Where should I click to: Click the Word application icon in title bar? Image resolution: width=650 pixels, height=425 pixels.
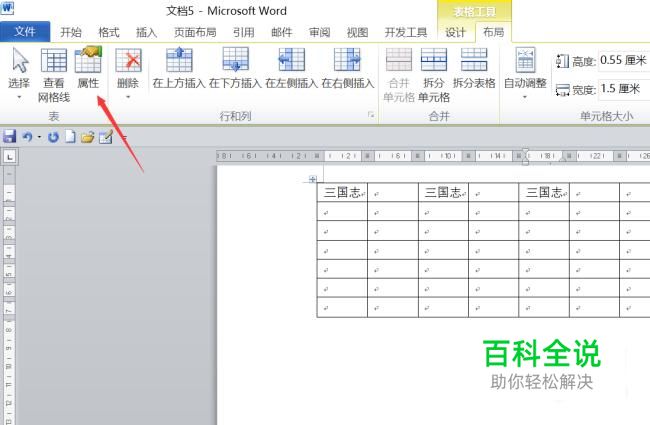pos(7,7)
